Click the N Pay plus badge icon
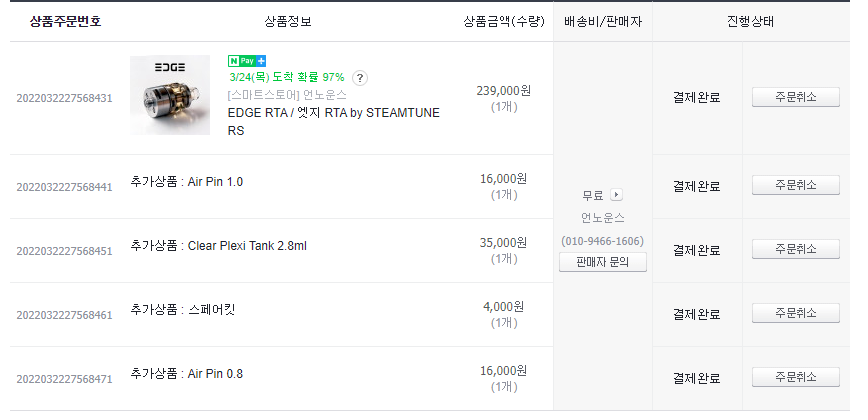The height and width of the screenshot is (420, 868). [247, 61]
